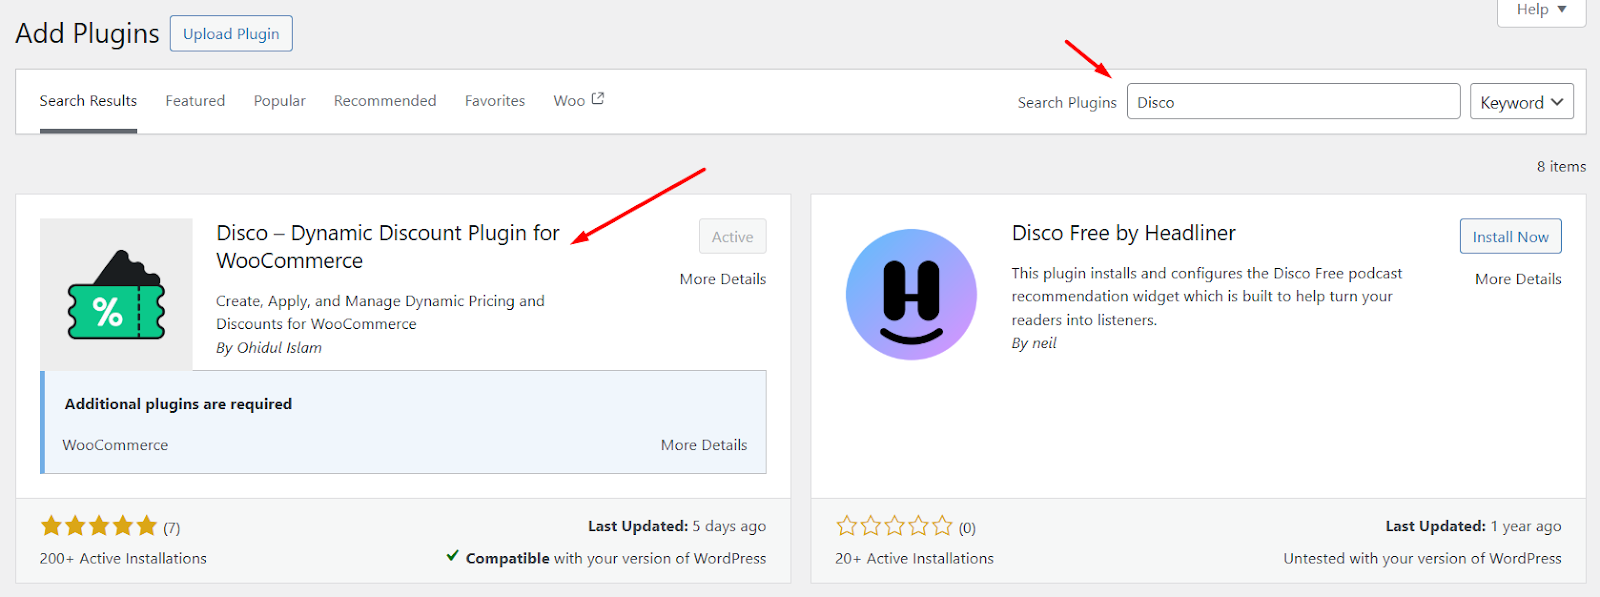Click the (0) ratings count
Screen dimensions: 1600x597
click(967, 528)
